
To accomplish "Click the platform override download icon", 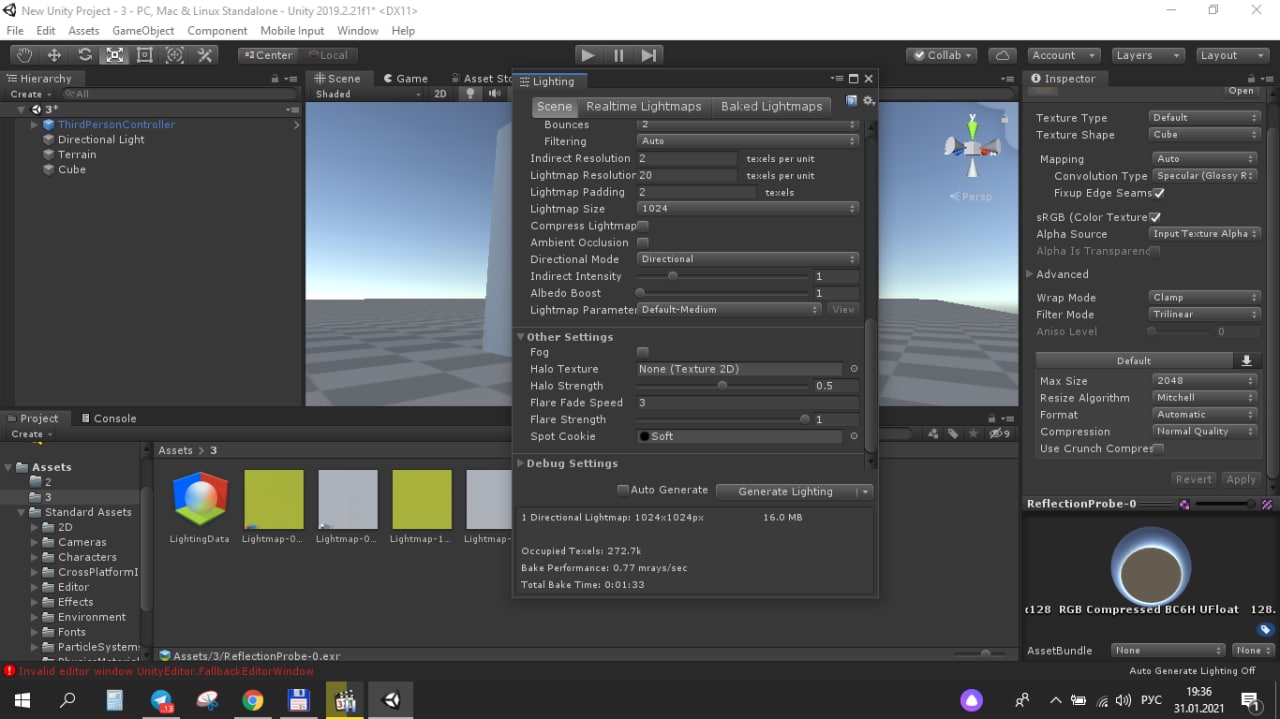I will (x=1246, y=361).
